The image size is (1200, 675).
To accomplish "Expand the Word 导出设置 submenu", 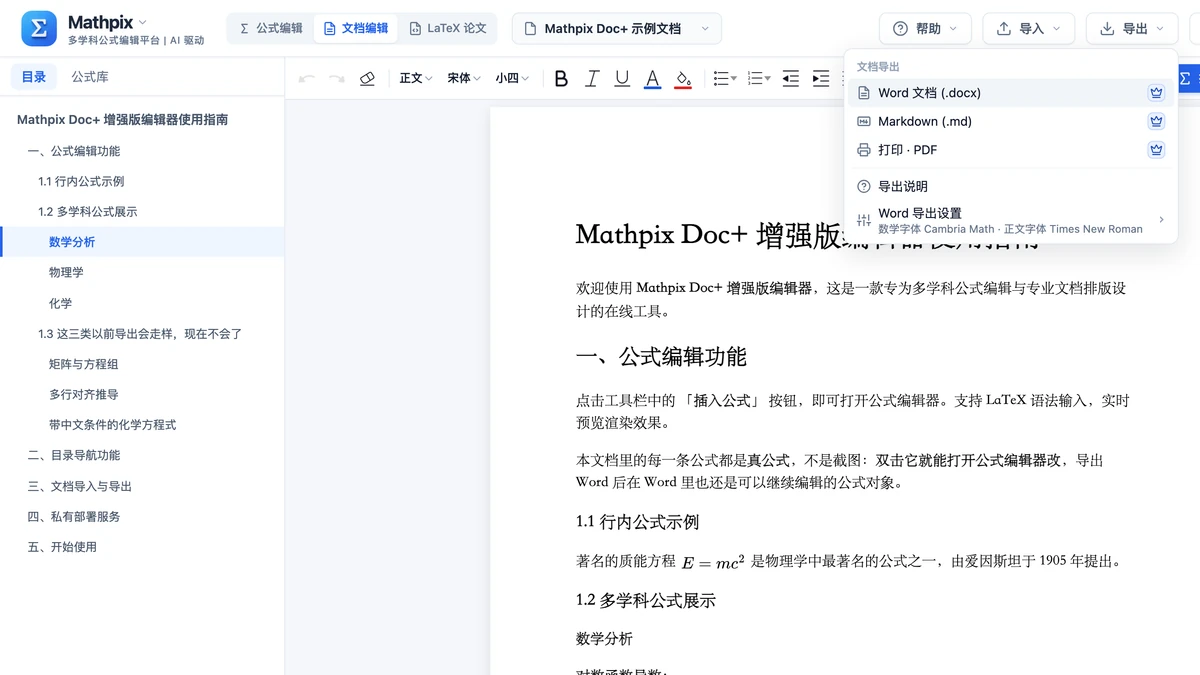I will pos(1011,220).
